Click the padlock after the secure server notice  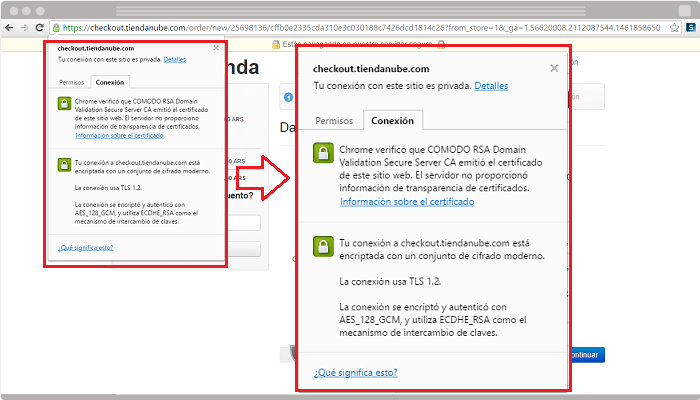point(441,44)
